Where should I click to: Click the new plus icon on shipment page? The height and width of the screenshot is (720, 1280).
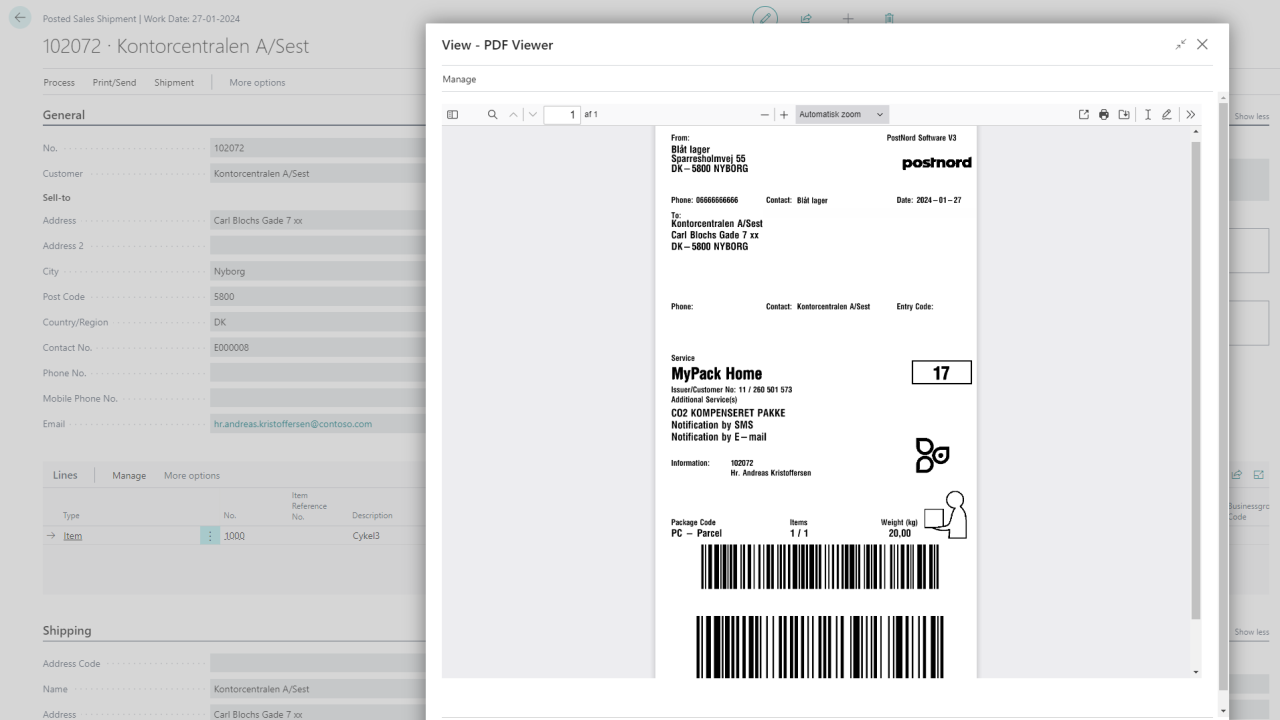click(848, 19)
